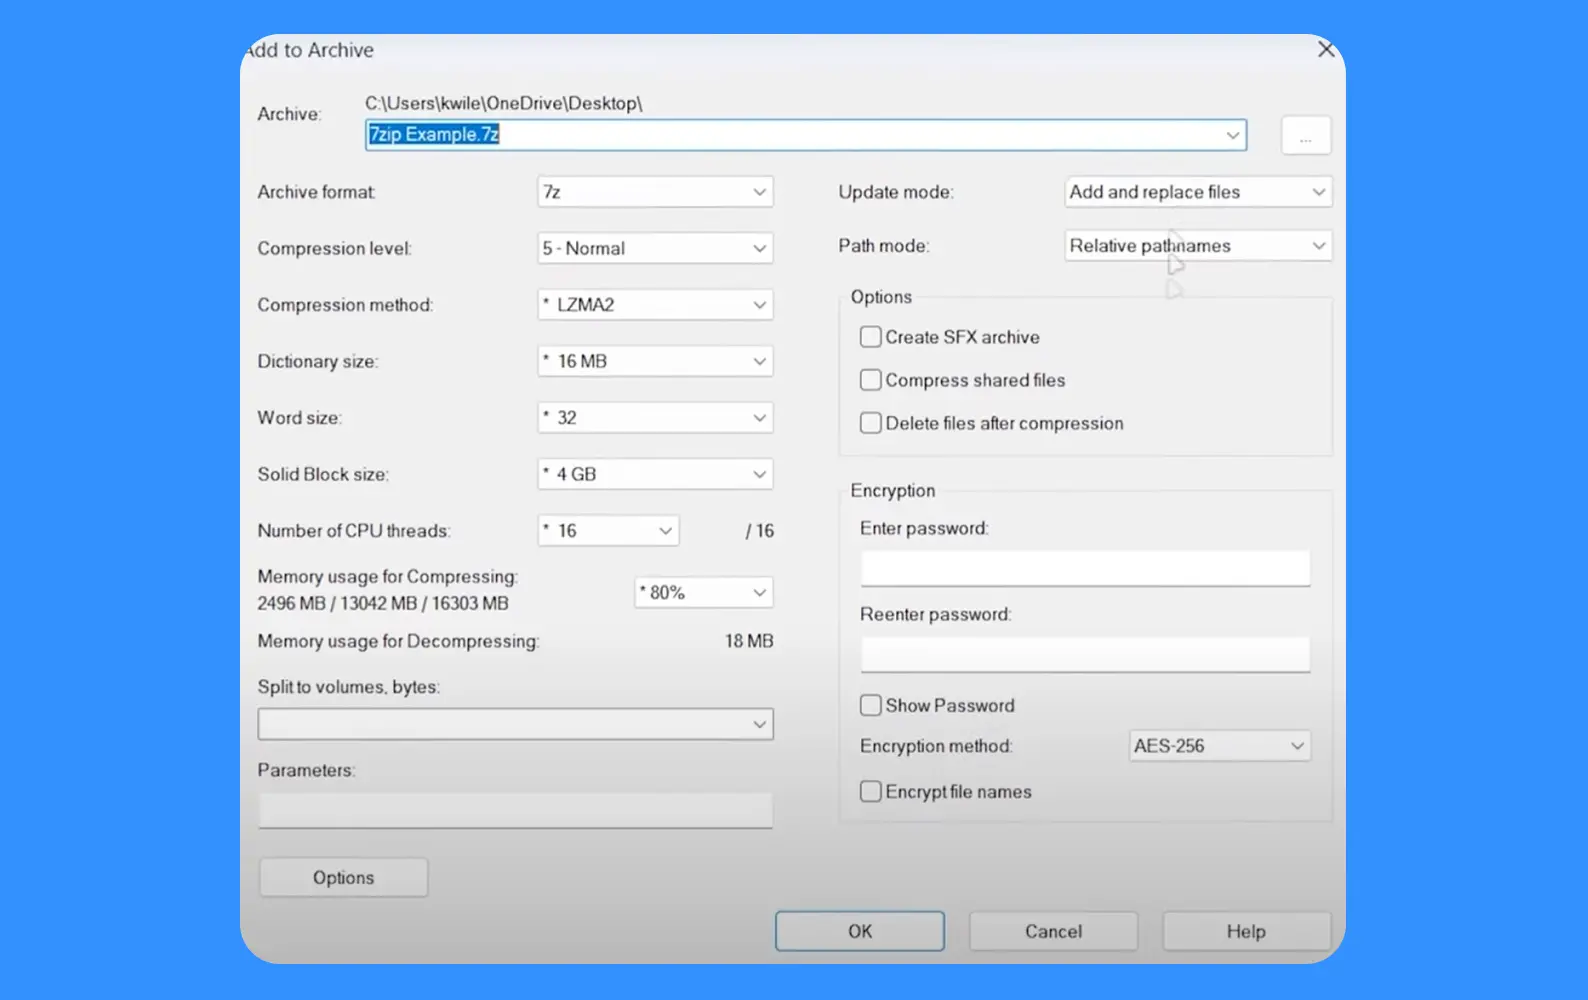
Task: Close the Add to Archive dialog
Action: click(x=1326, y=49)
